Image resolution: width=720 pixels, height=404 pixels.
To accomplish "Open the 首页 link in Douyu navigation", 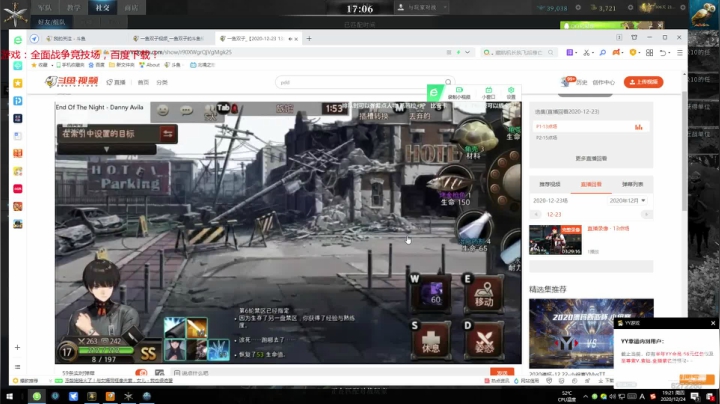I will coord(143,82).
